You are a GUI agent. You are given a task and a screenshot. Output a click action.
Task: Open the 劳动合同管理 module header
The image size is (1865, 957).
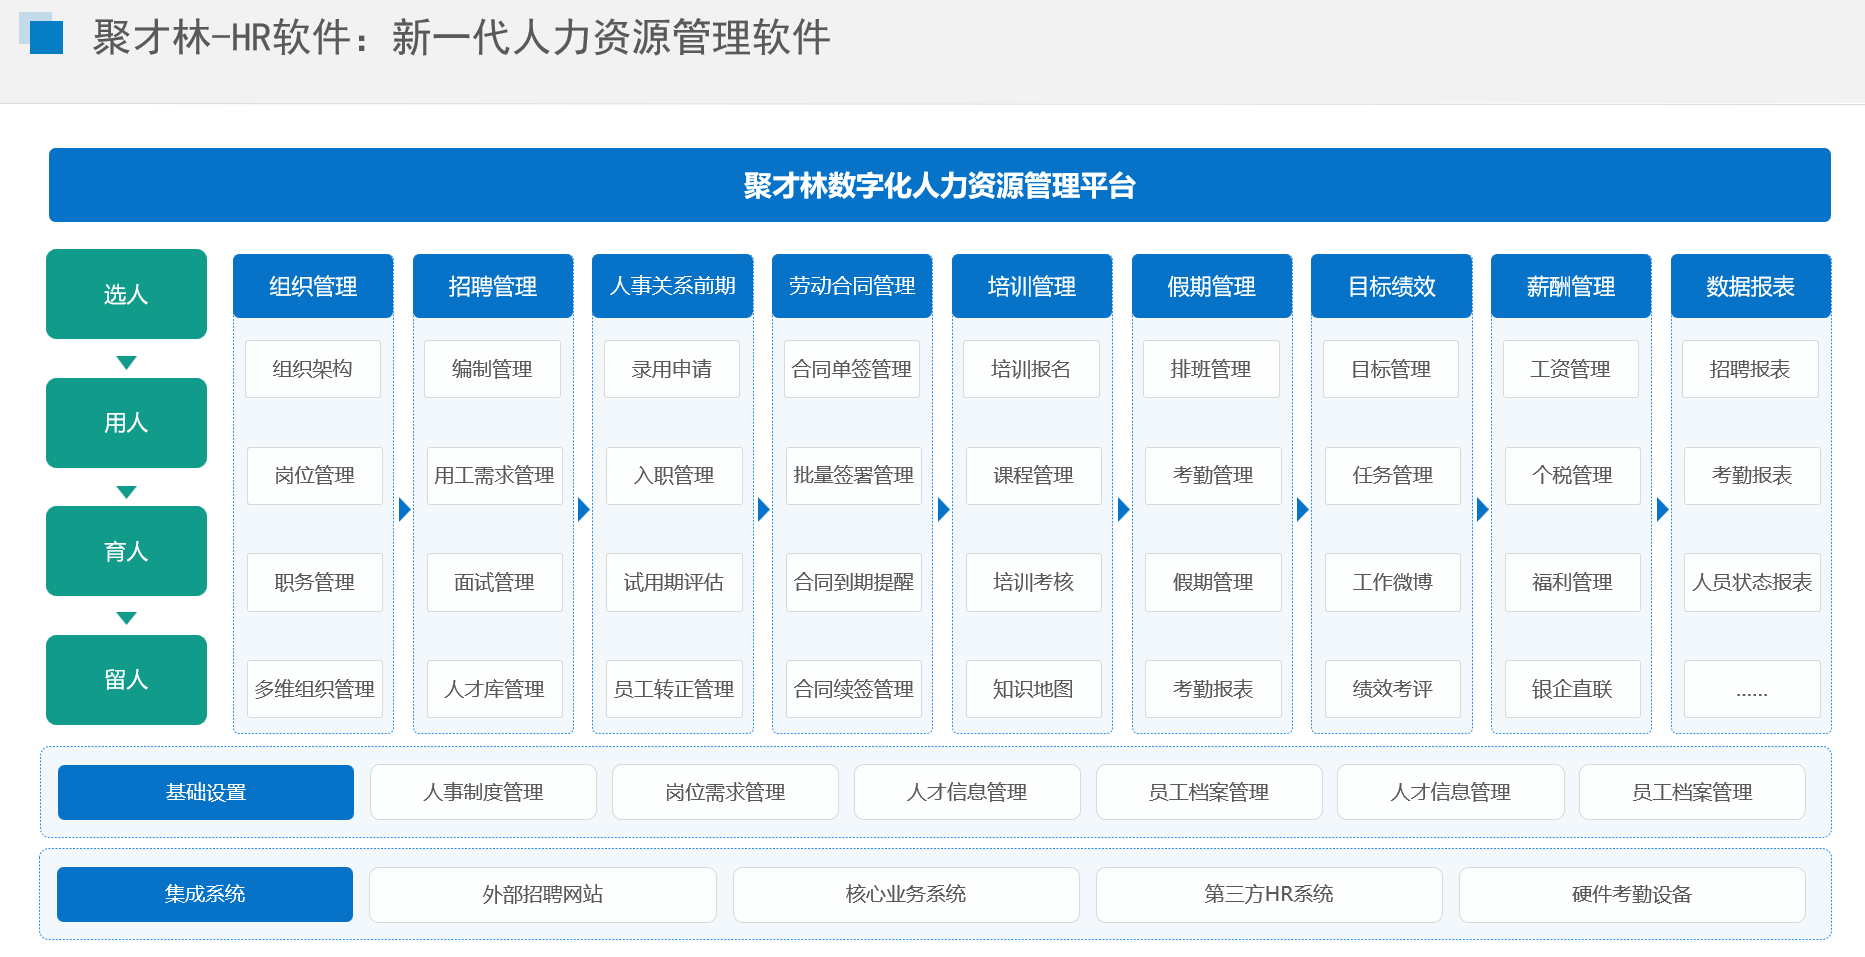click(x=852, y=286)
